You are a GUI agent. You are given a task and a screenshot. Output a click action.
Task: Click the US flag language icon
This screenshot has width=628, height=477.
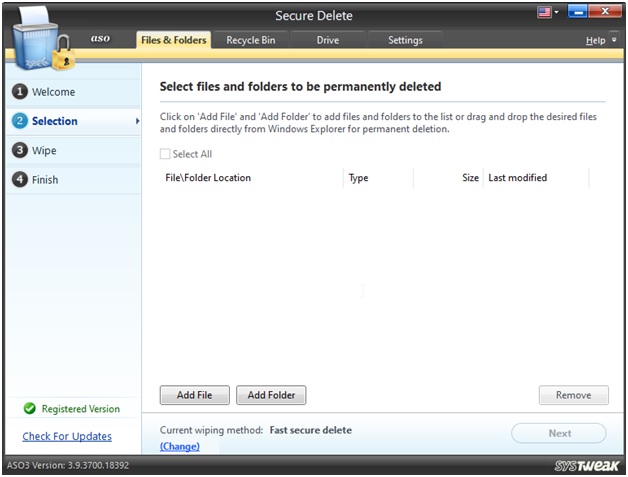(x=545, y=14)
